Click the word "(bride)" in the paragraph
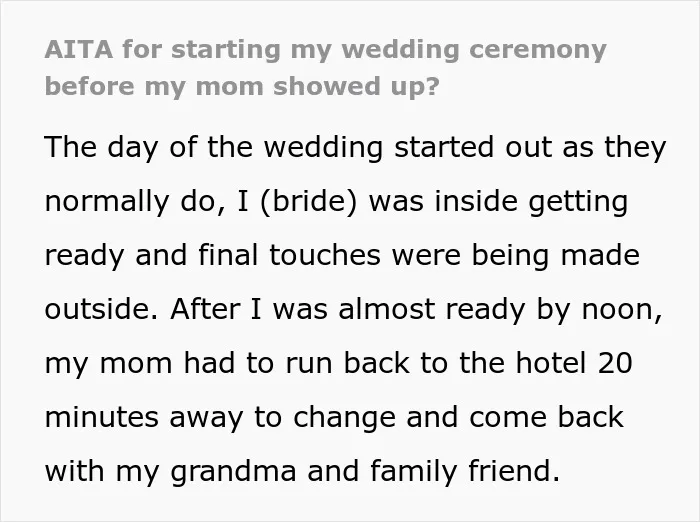The height and width of the screenshot is (522, 700). (308, 201)
